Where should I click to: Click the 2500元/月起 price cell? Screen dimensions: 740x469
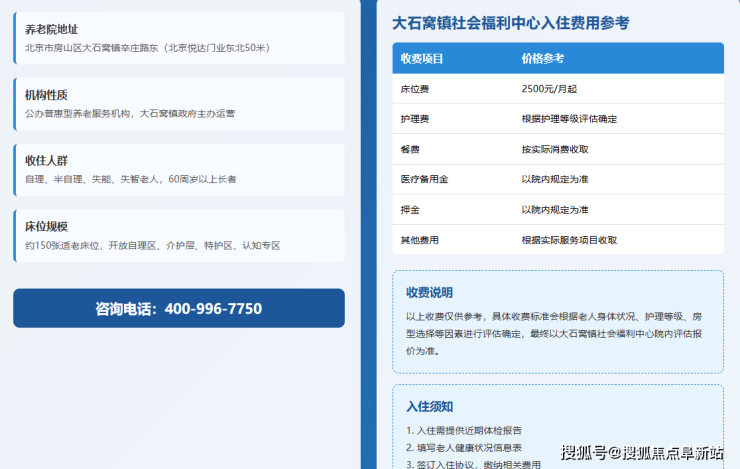click(x=549, y=89)
